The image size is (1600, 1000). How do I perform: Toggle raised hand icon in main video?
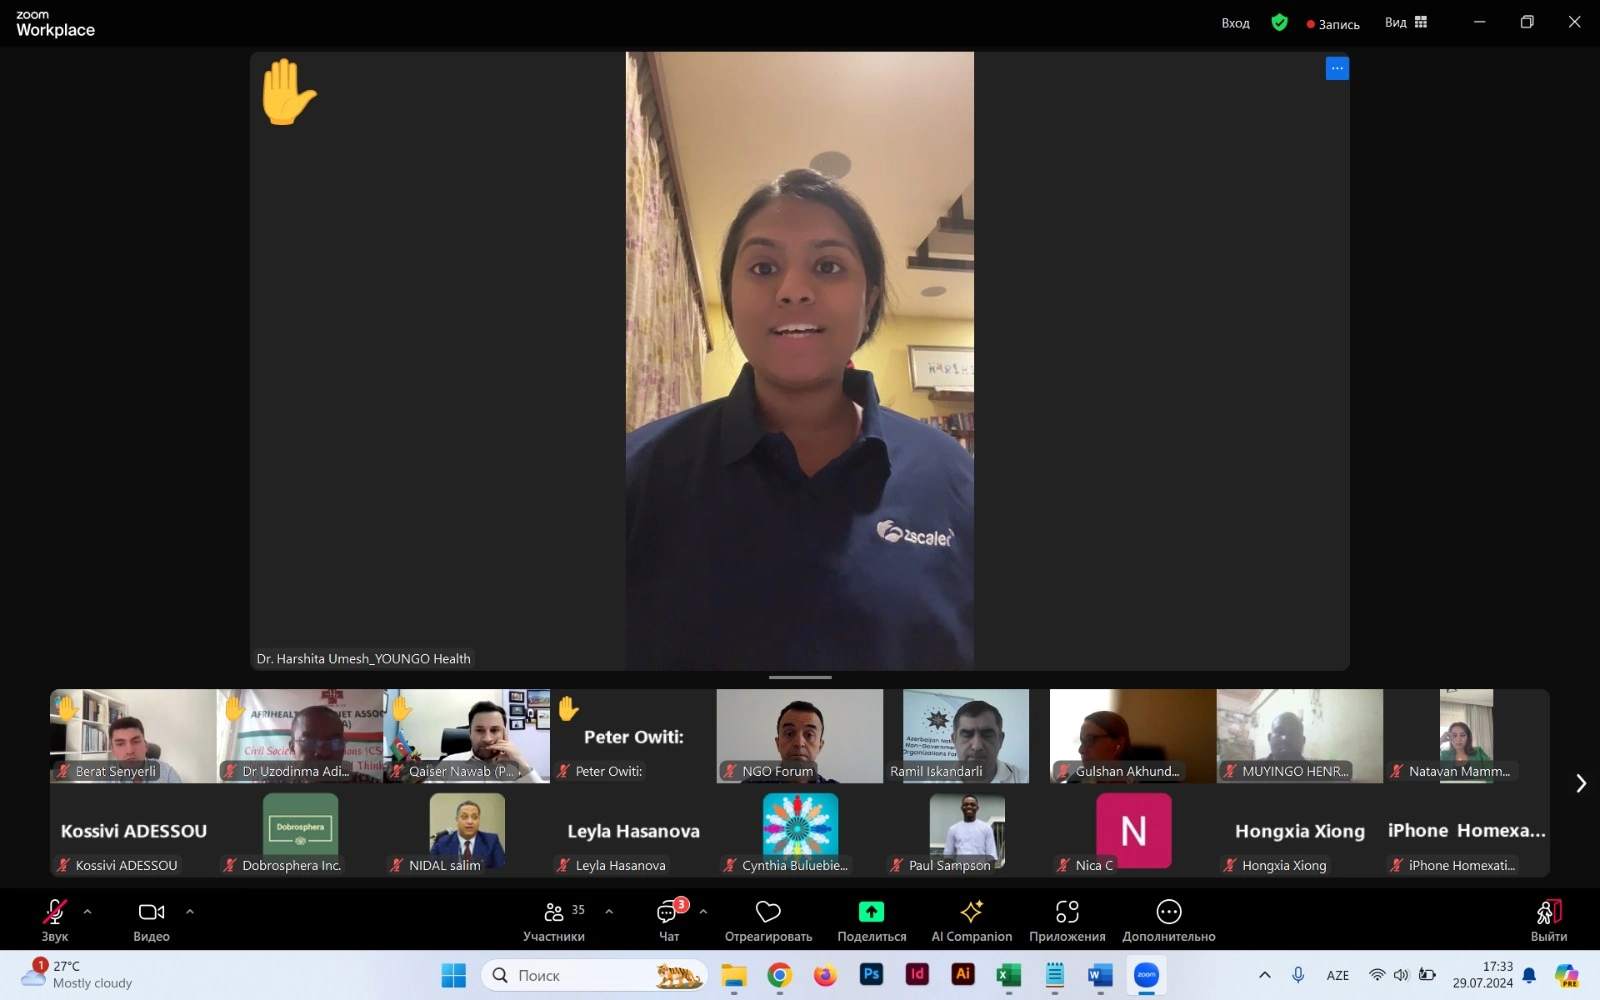[288, 93]
